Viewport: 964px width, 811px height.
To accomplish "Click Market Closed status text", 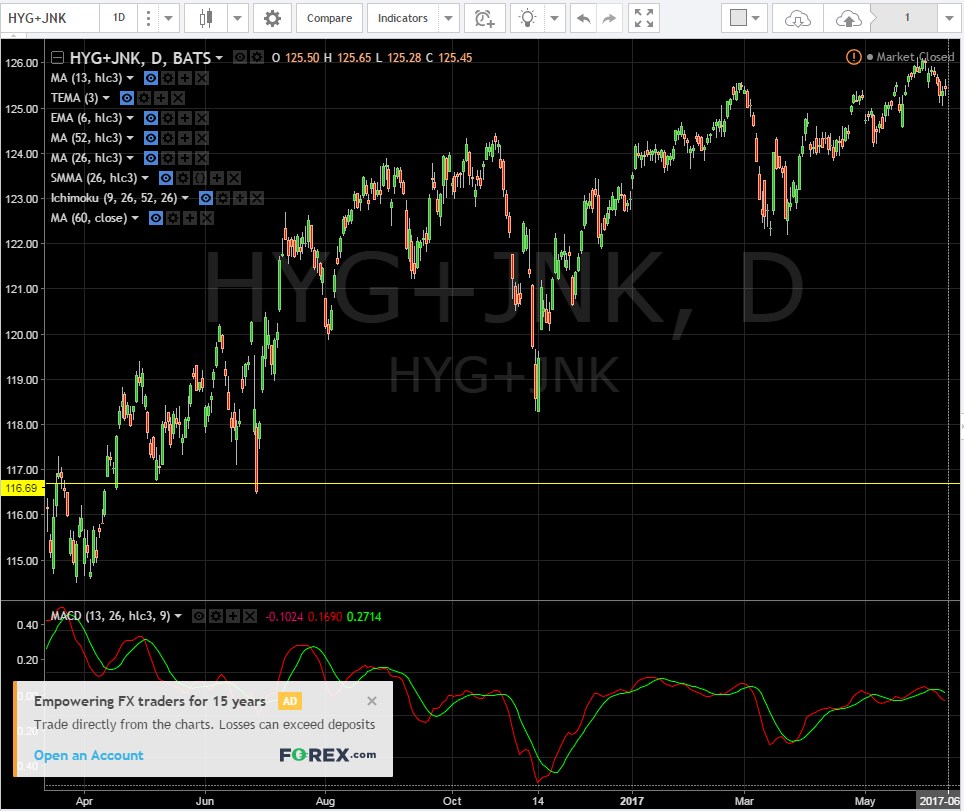I will (x=915, y=57).
